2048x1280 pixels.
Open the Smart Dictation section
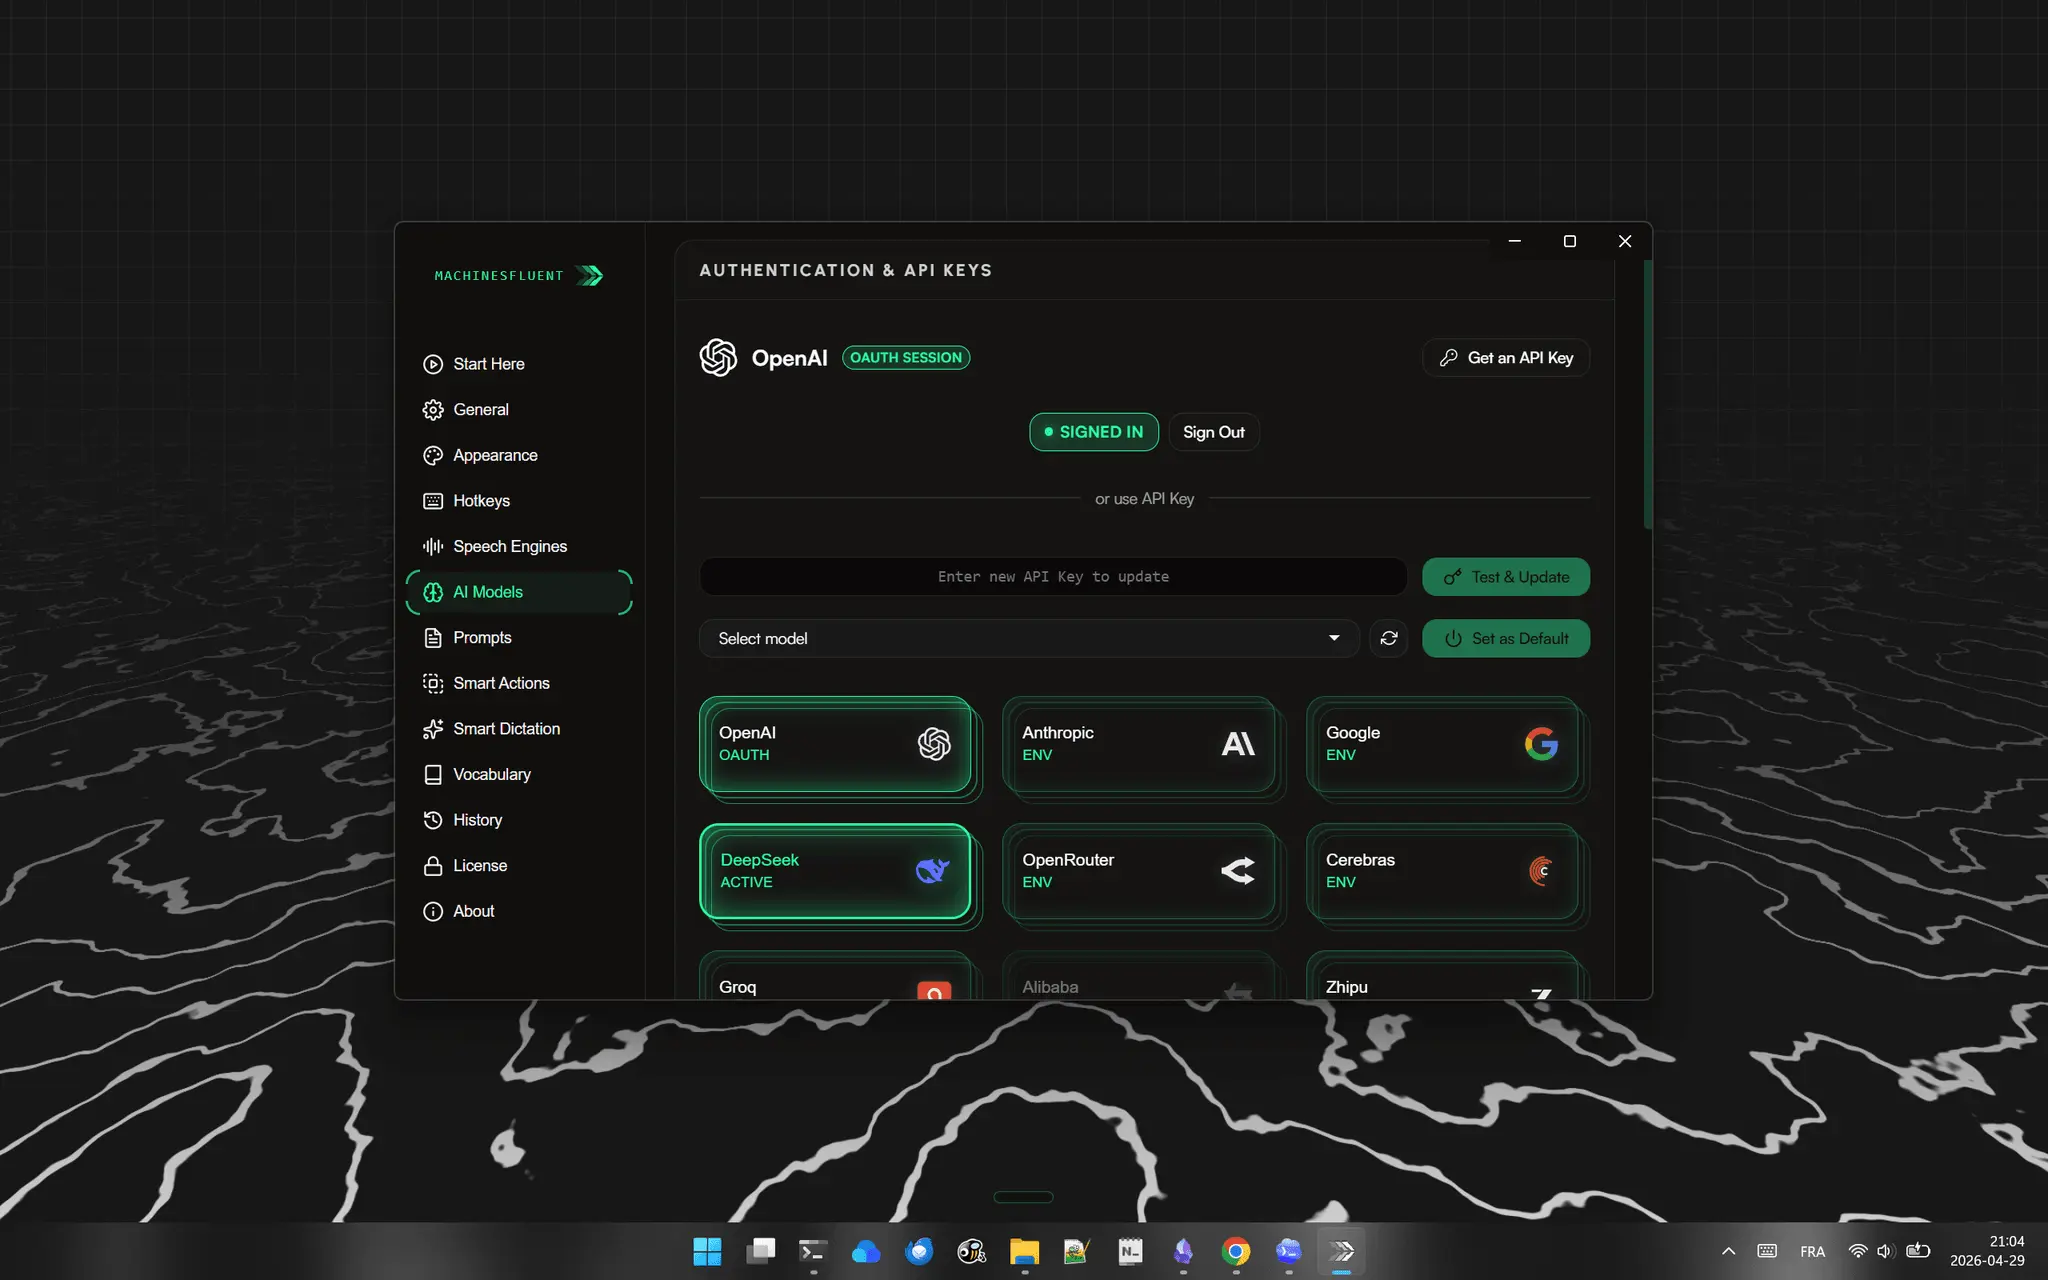click(519, 729)
